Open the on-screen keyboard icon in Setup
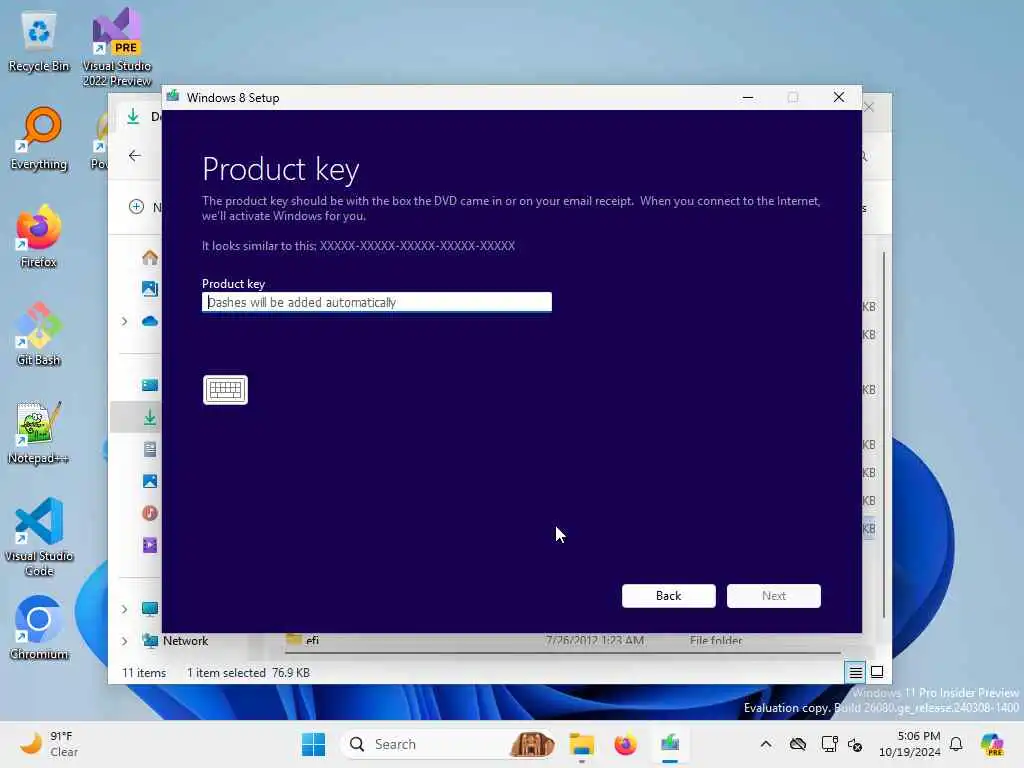 point(225,390)
